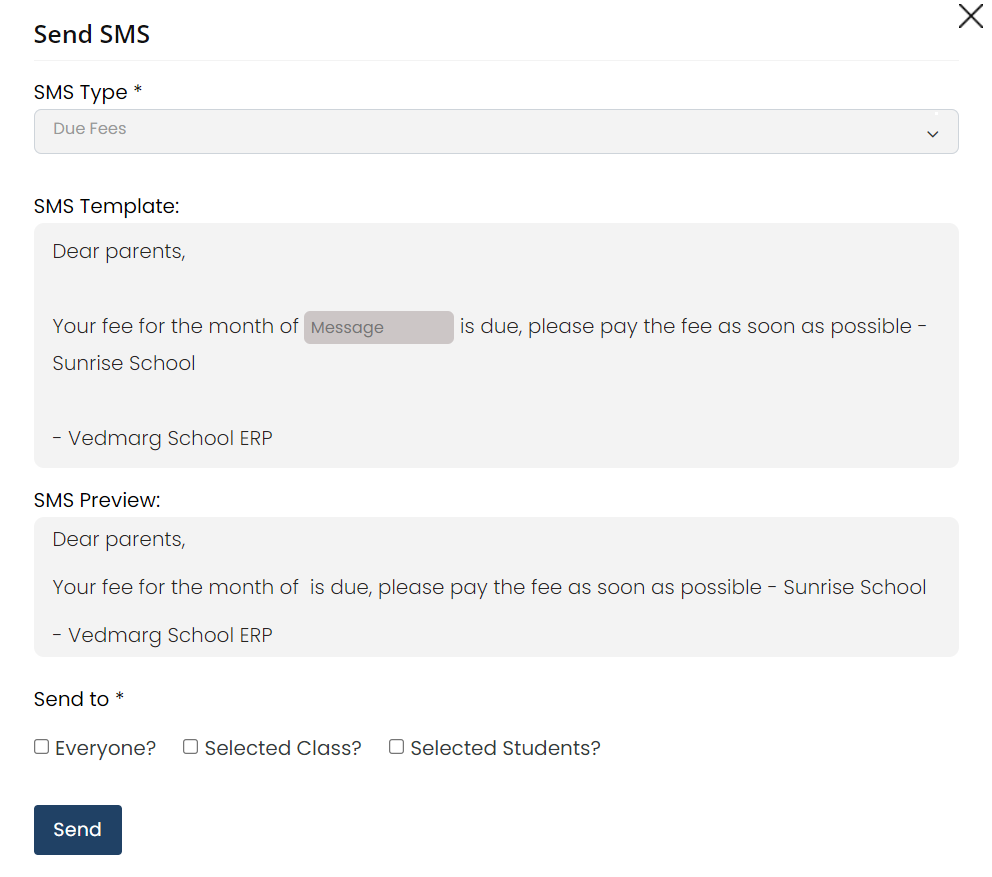Viewport: 992px width, 877px height.
Task: Collapse the Send SMS dialog chevron on Due Fees
Action: click(x=933, y=132)
